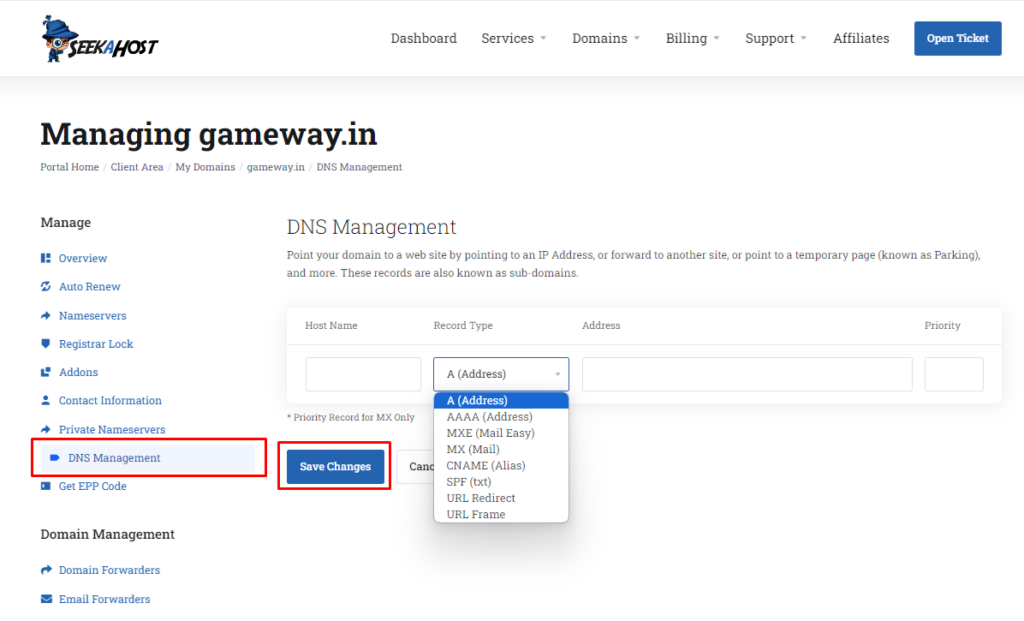Open the Dashboard menu item

click(424, 39)
